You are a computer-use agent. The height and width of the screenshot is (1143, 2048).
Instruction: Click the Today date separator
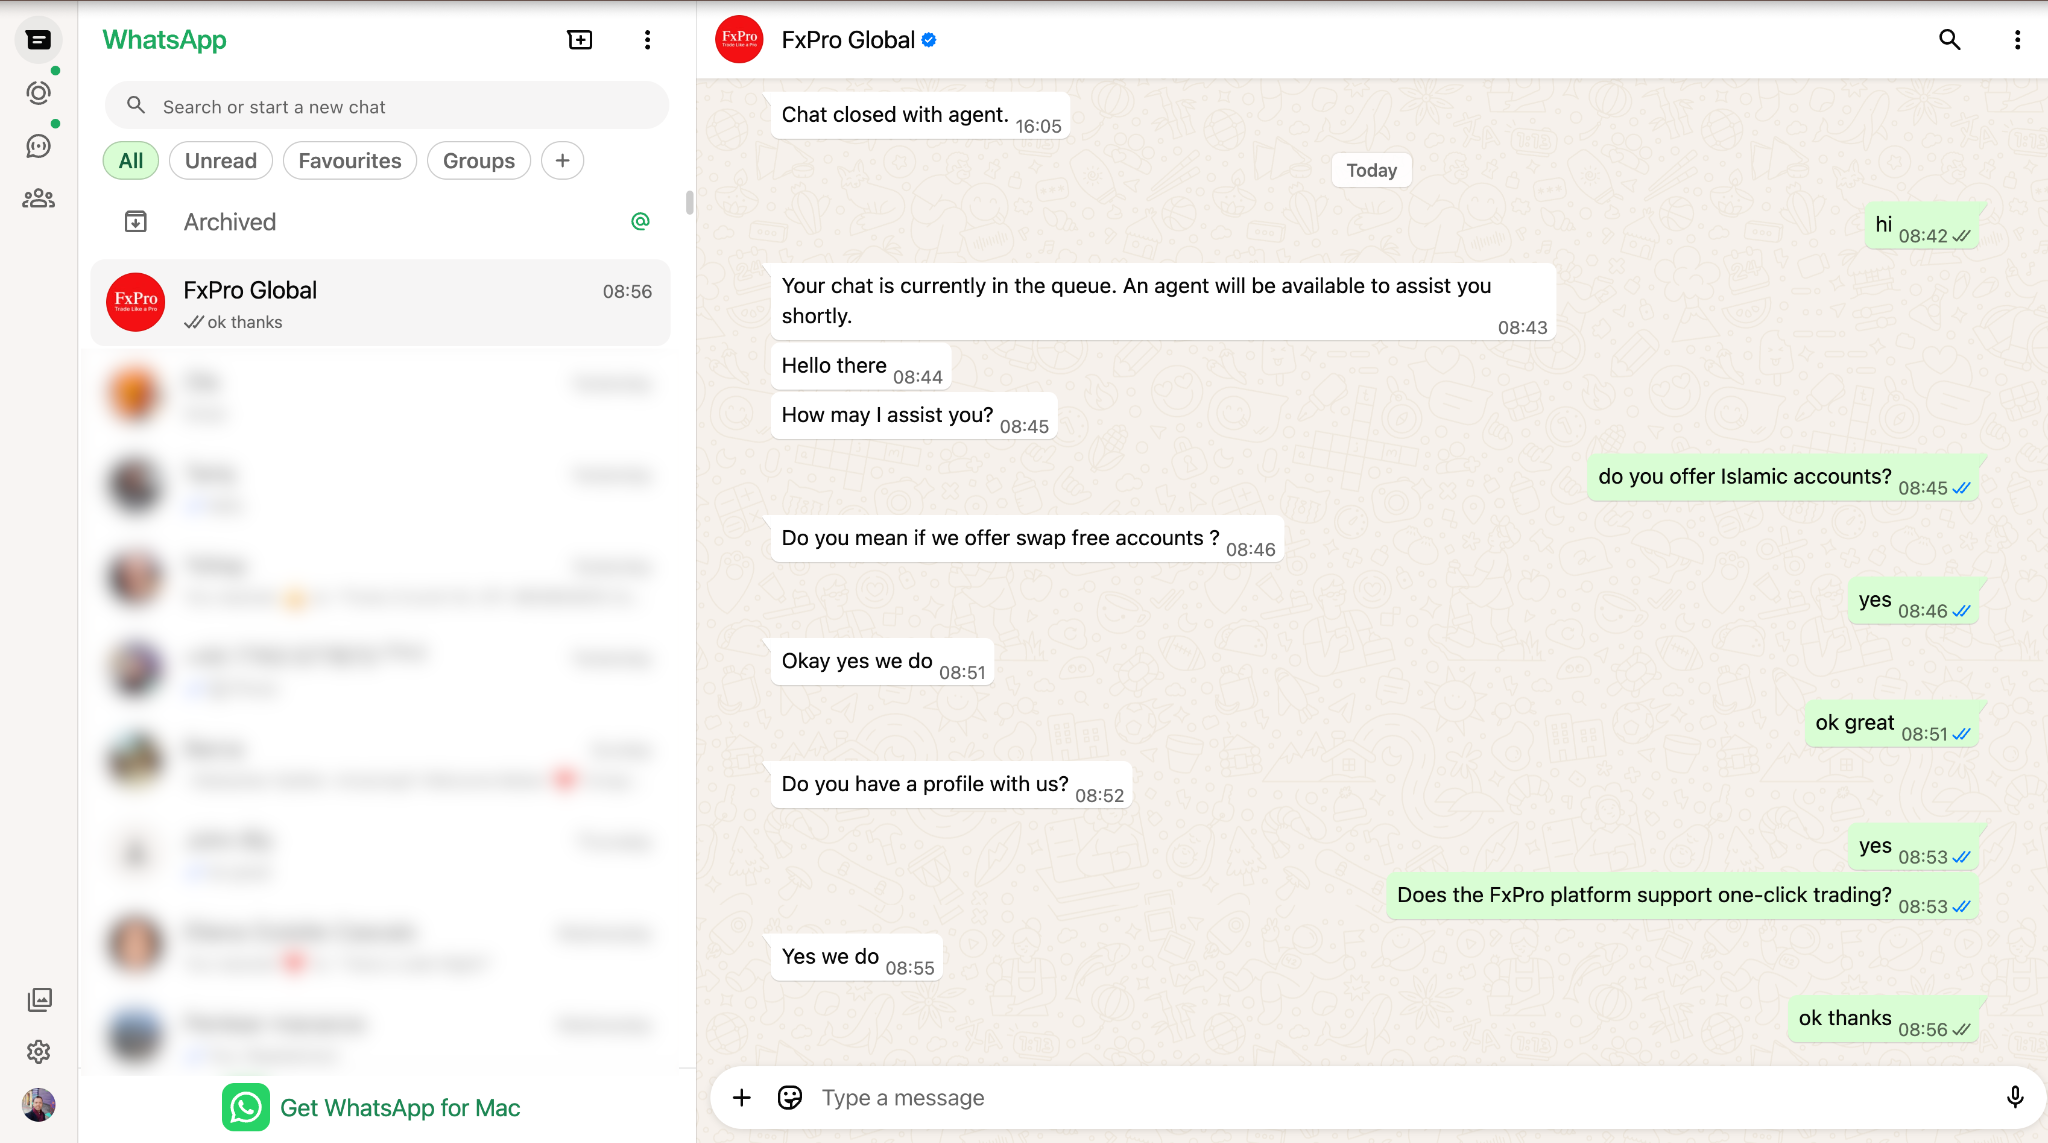click(1371, 170)
